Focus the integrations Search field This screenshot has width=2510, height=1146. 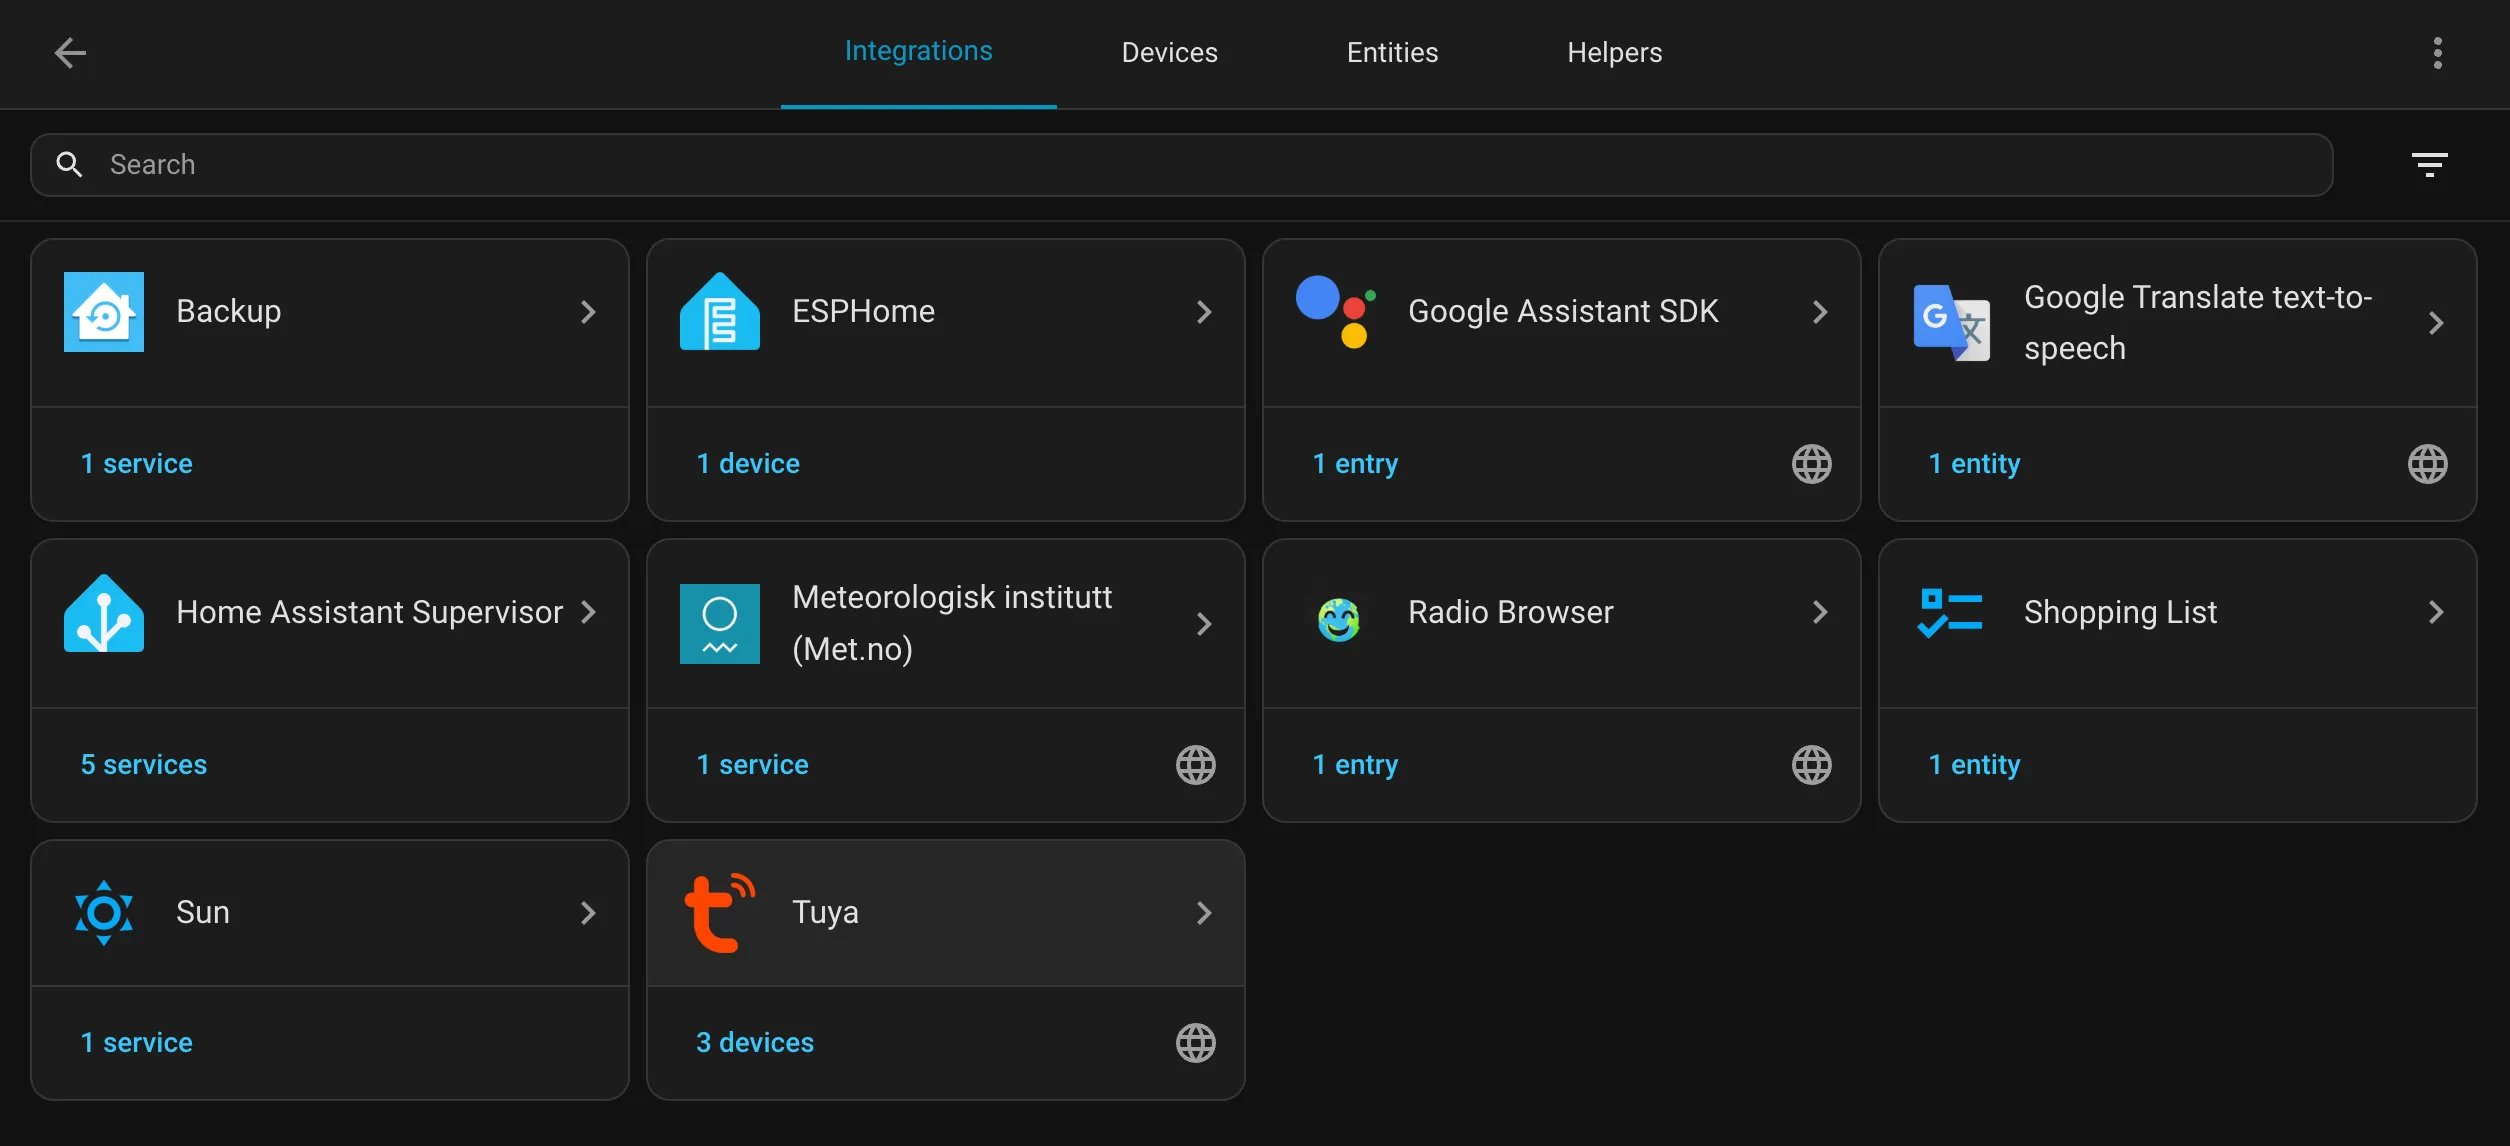(x=1200, y=165)
